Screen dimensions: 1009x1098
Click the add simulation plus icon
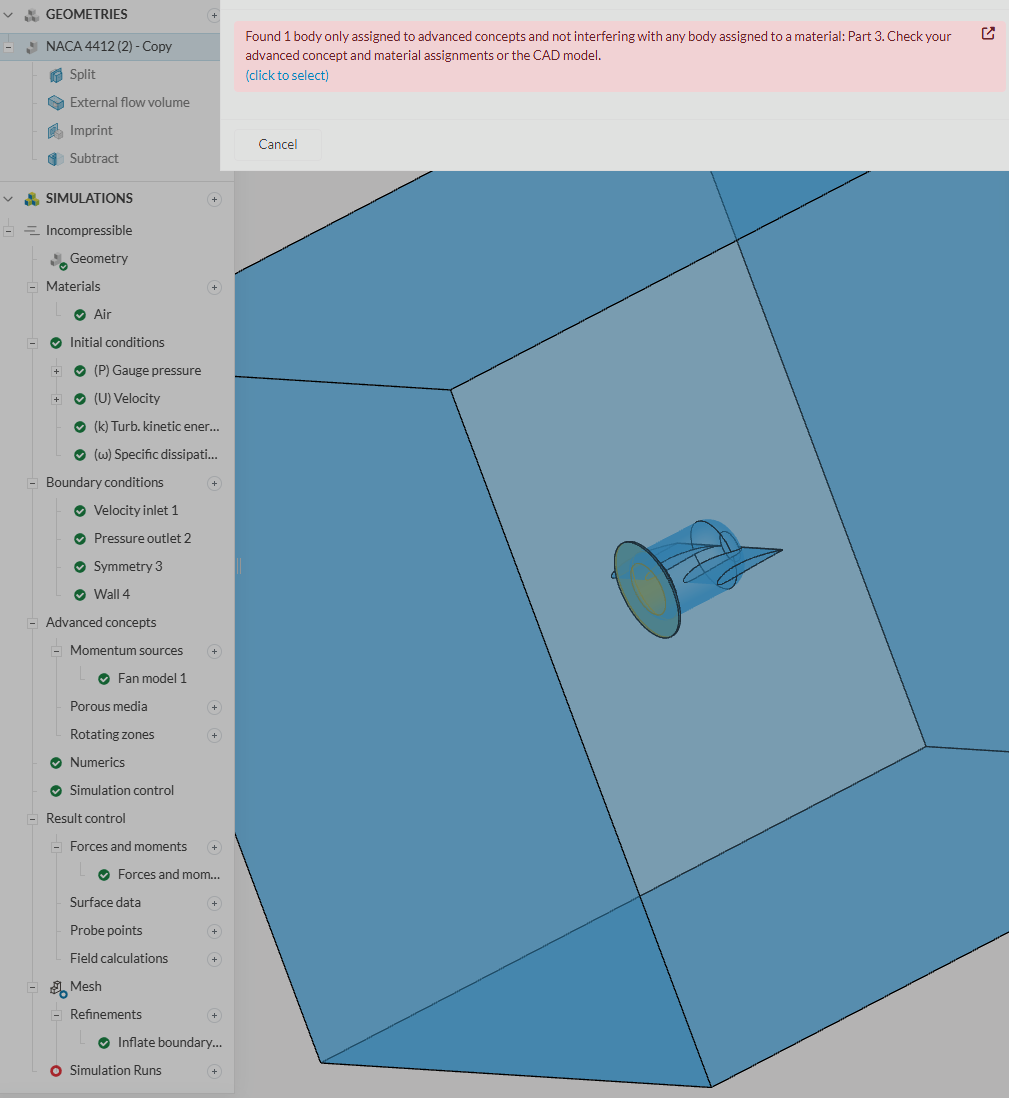pyautogui.click(x=214, y=200)
